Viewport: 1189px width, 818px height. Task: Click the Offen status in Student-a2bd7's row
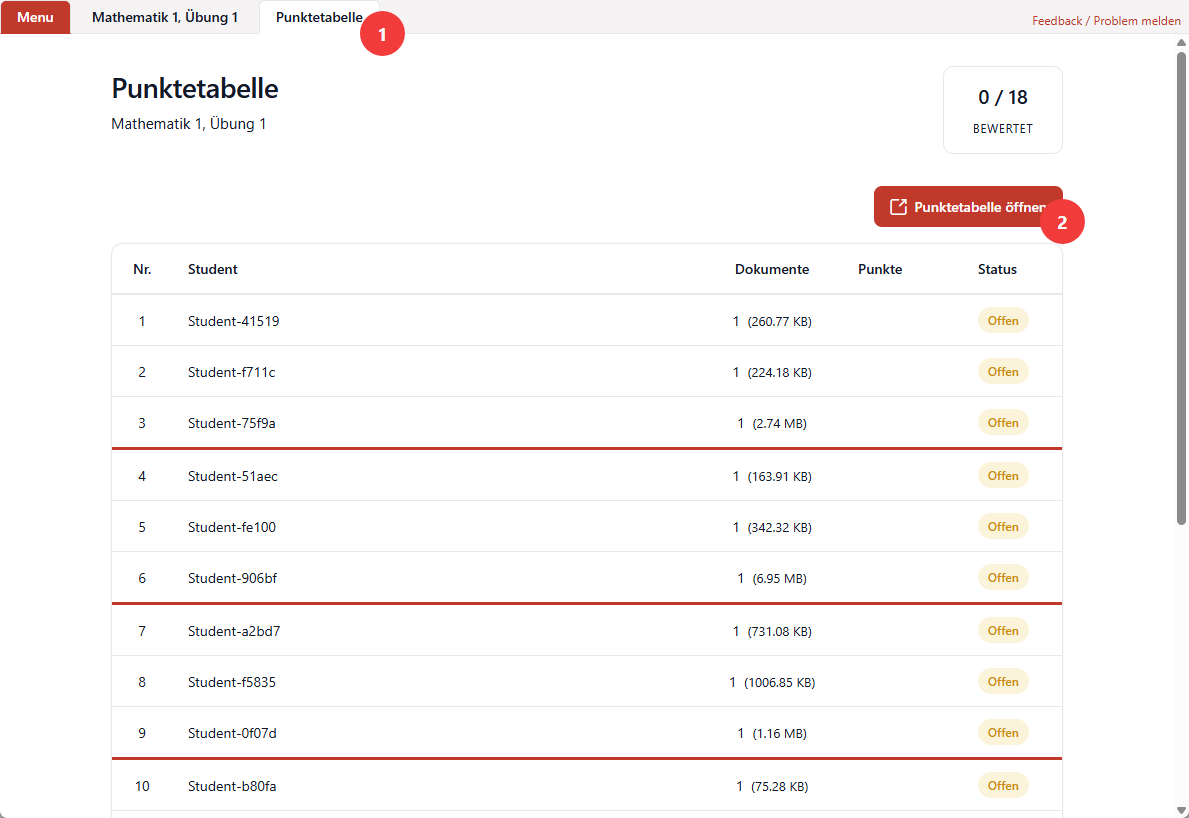[1002, 630]
